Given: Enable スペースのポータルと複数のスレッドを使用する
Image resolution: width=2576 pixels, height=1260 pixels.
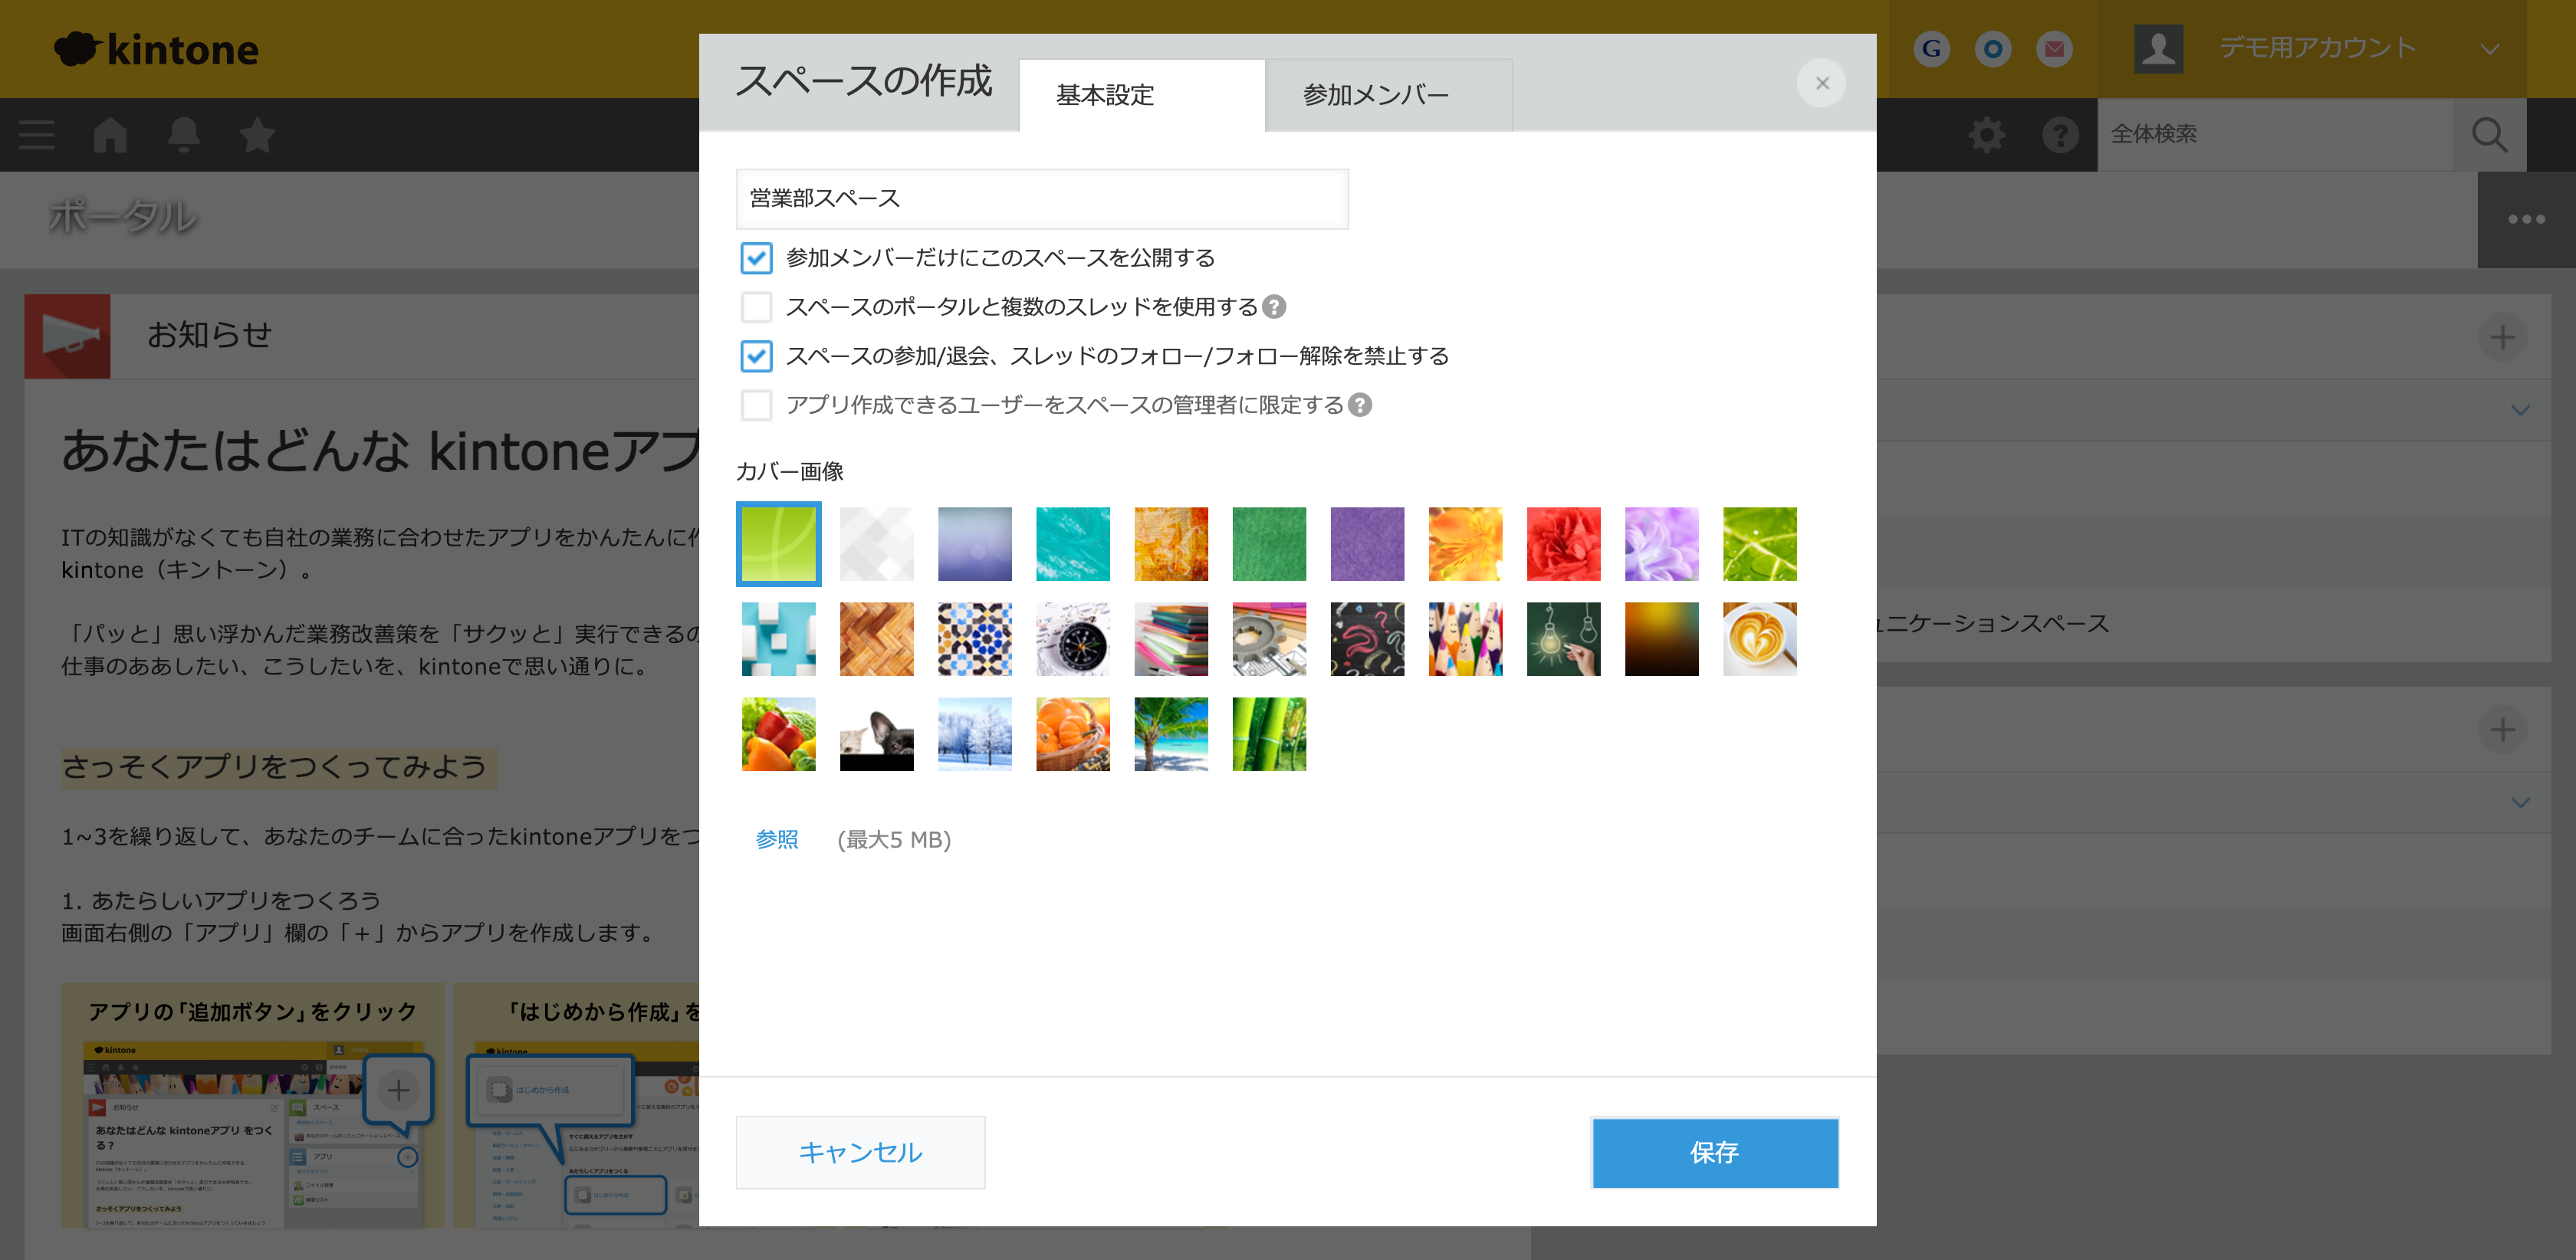Looking at the screenshot, I should click(757, 307).
